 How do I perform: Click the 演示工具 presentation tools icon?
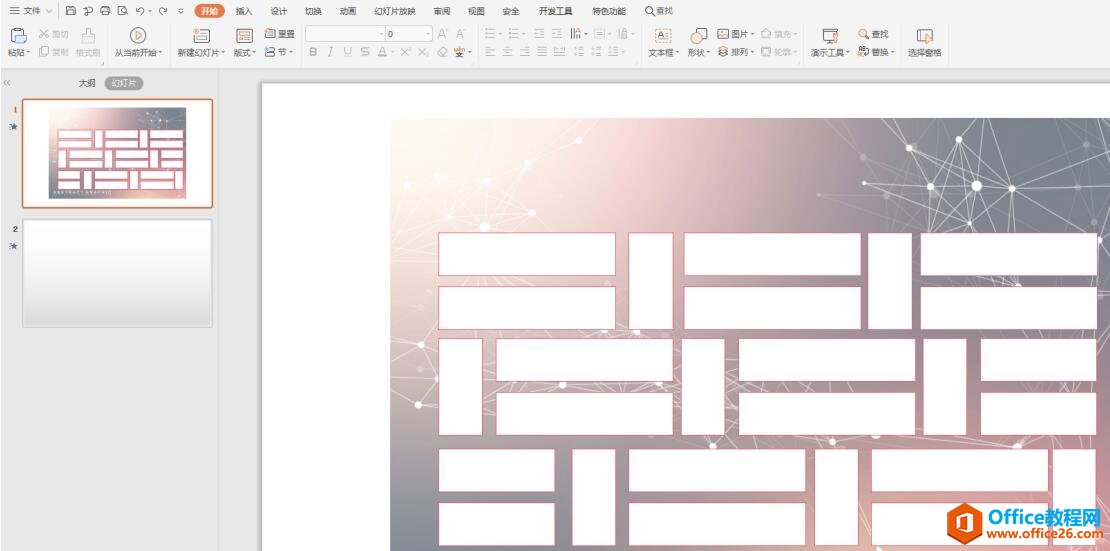tap(829, 36)
